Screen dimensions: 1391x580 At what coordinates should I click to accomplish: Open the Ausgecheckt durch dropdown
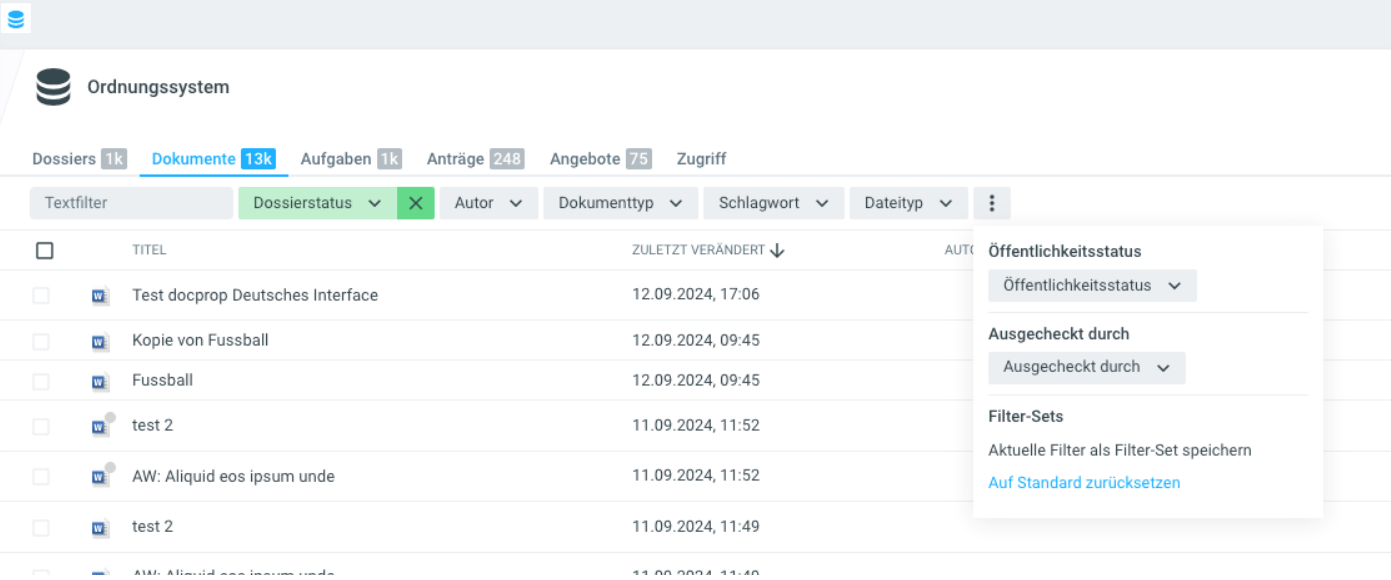(x=1086, y=367)
